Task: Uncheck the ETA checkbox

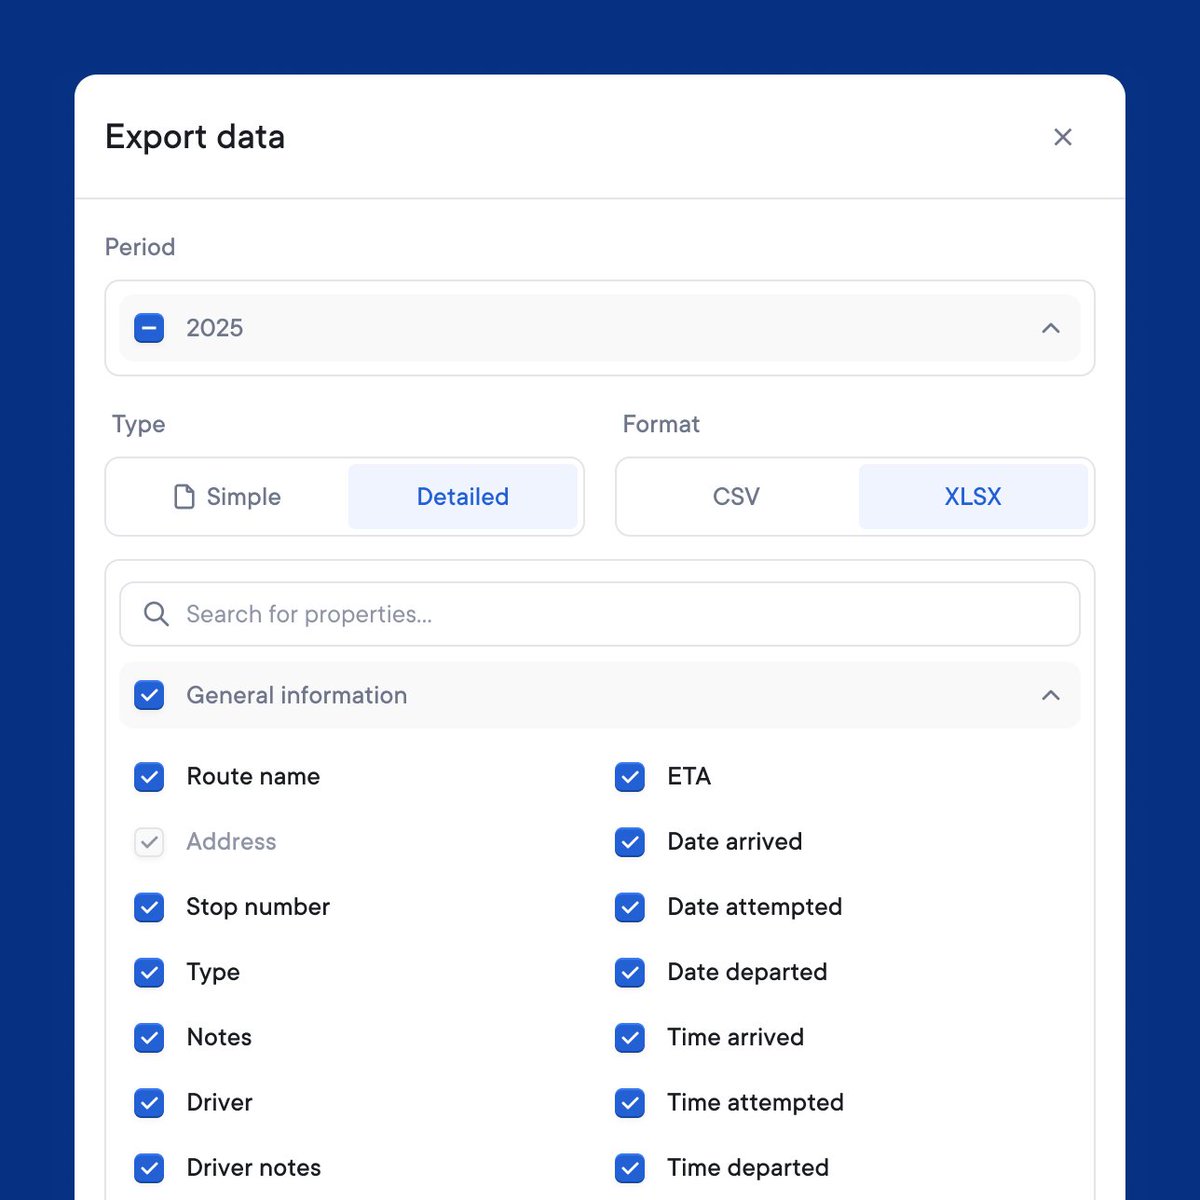Action: point(630,777)
